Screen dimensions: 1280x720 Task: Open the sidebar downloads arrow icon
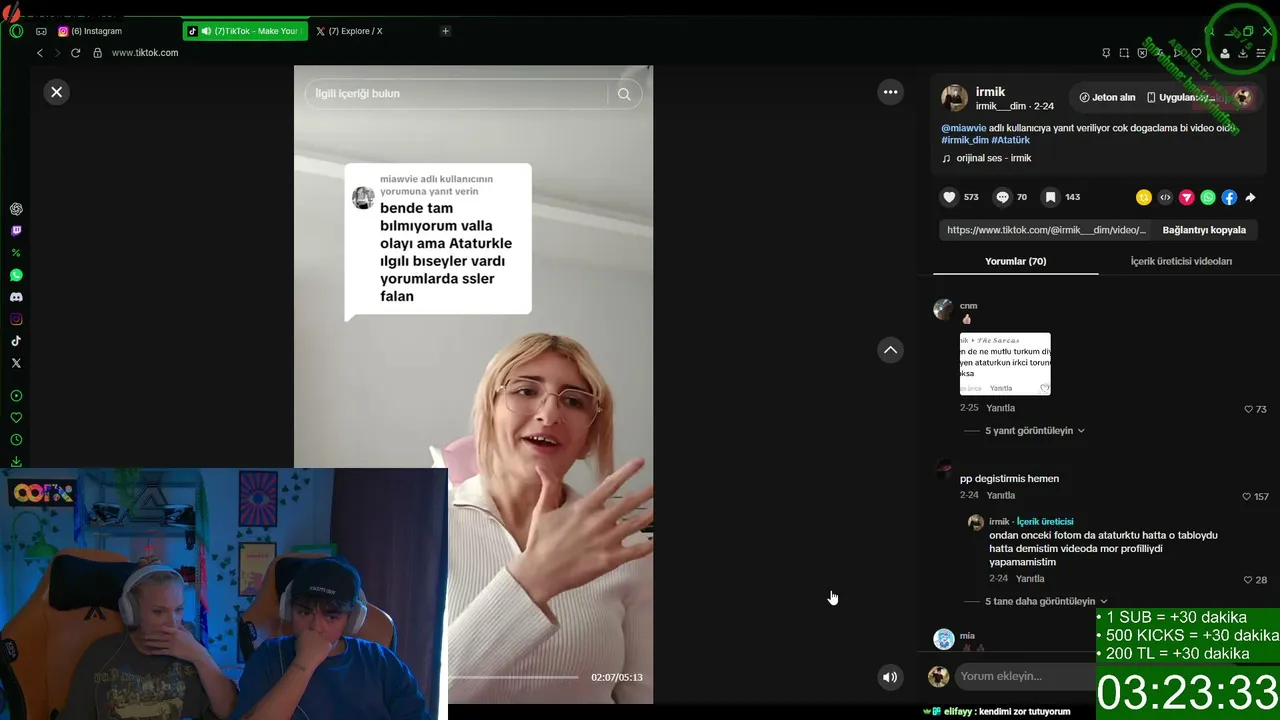coord(16,462)
